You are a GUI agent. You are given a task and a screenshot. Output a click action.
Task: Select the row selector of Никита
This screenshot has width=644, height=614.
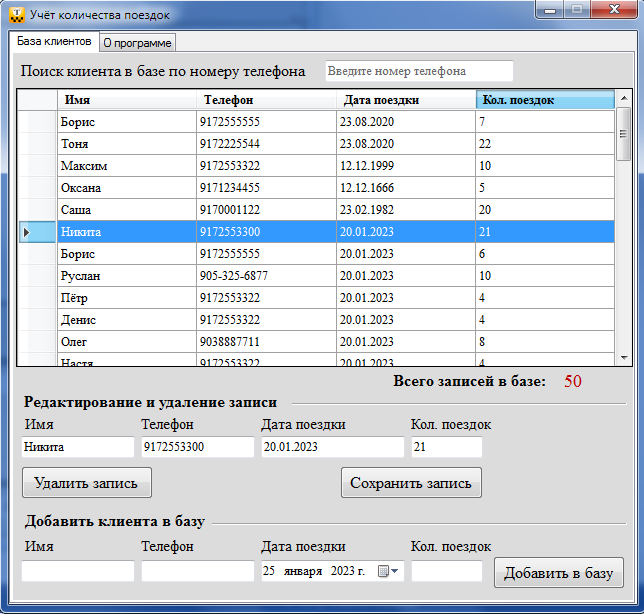(x=38, y=232)
